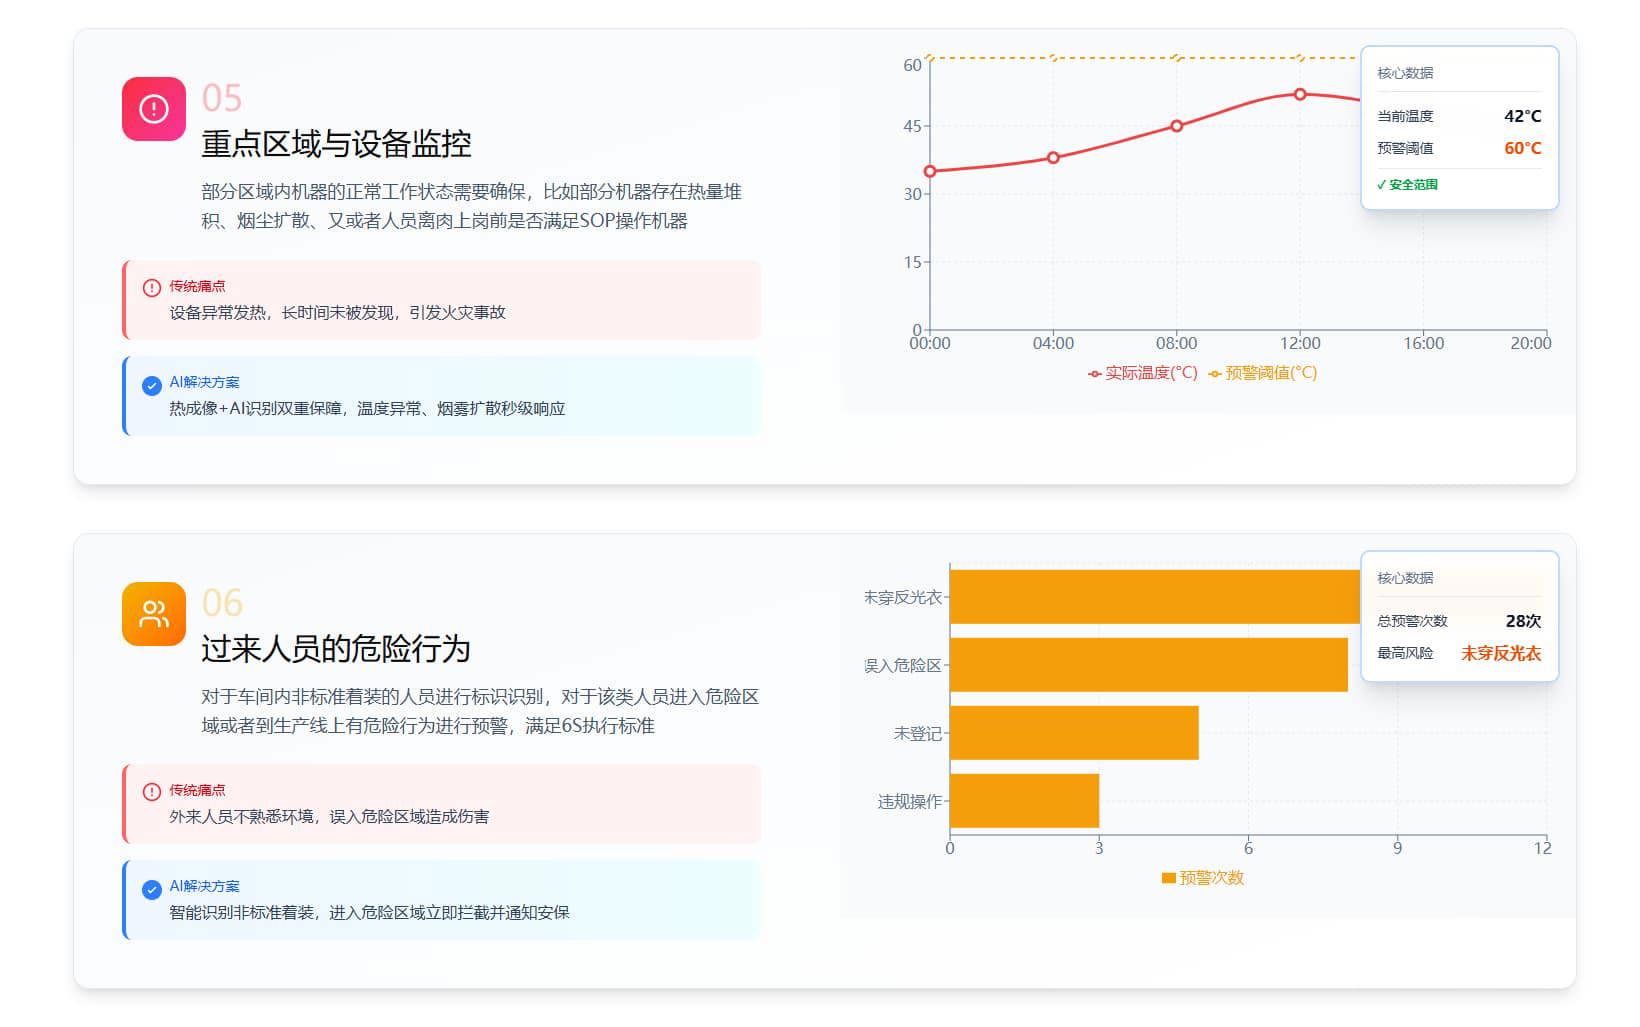Click the 08:00 data point on temperature line

pos(1177,126)
